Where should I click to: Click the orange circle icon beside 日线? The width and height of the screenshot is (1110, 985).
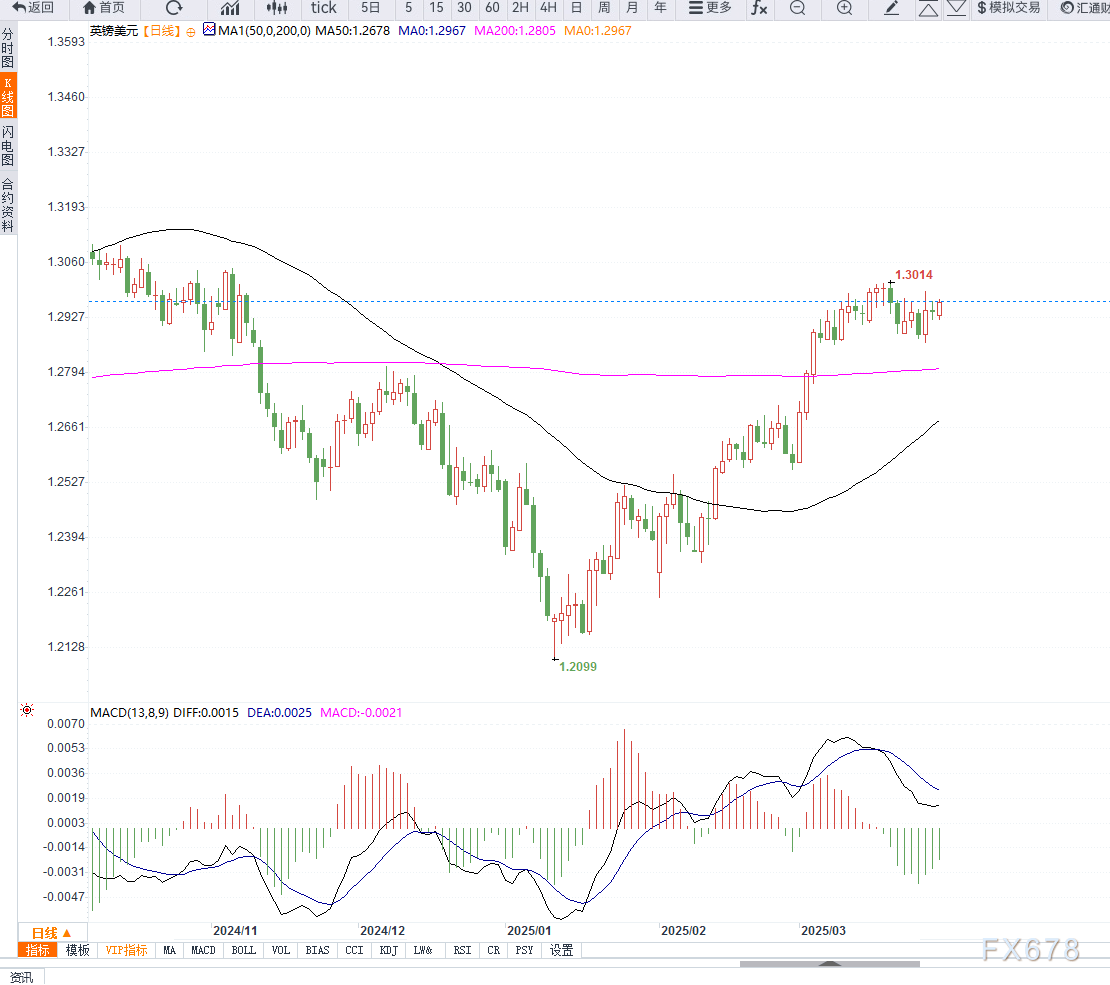pyautogui.click(x=190, y=32)
